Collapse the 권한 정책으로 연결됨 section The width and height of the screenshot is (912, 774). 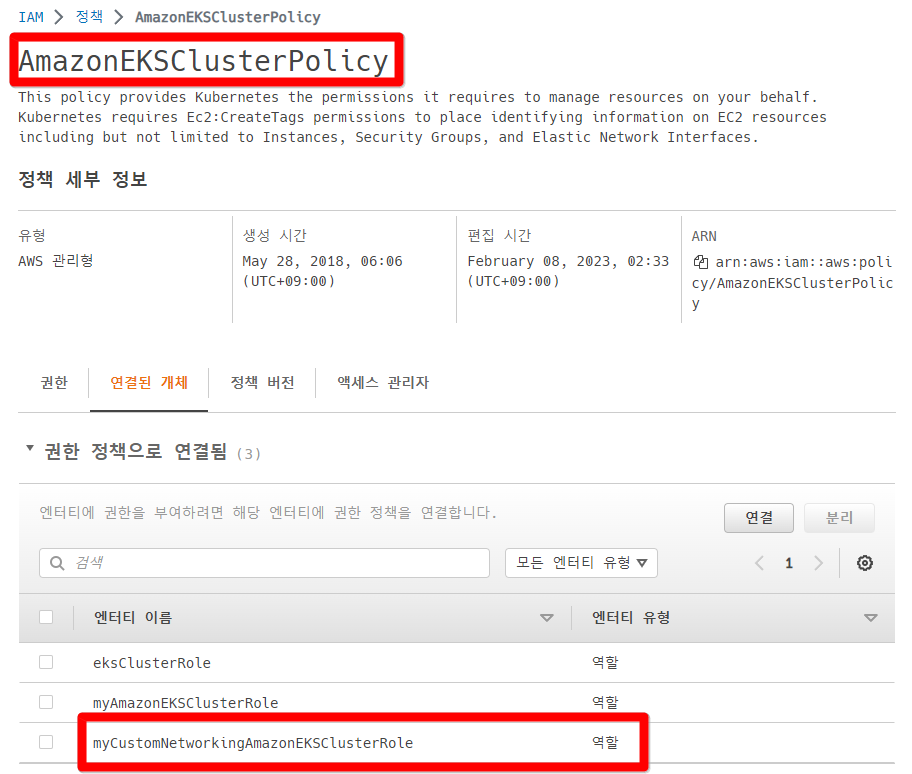tap(30, 448)
